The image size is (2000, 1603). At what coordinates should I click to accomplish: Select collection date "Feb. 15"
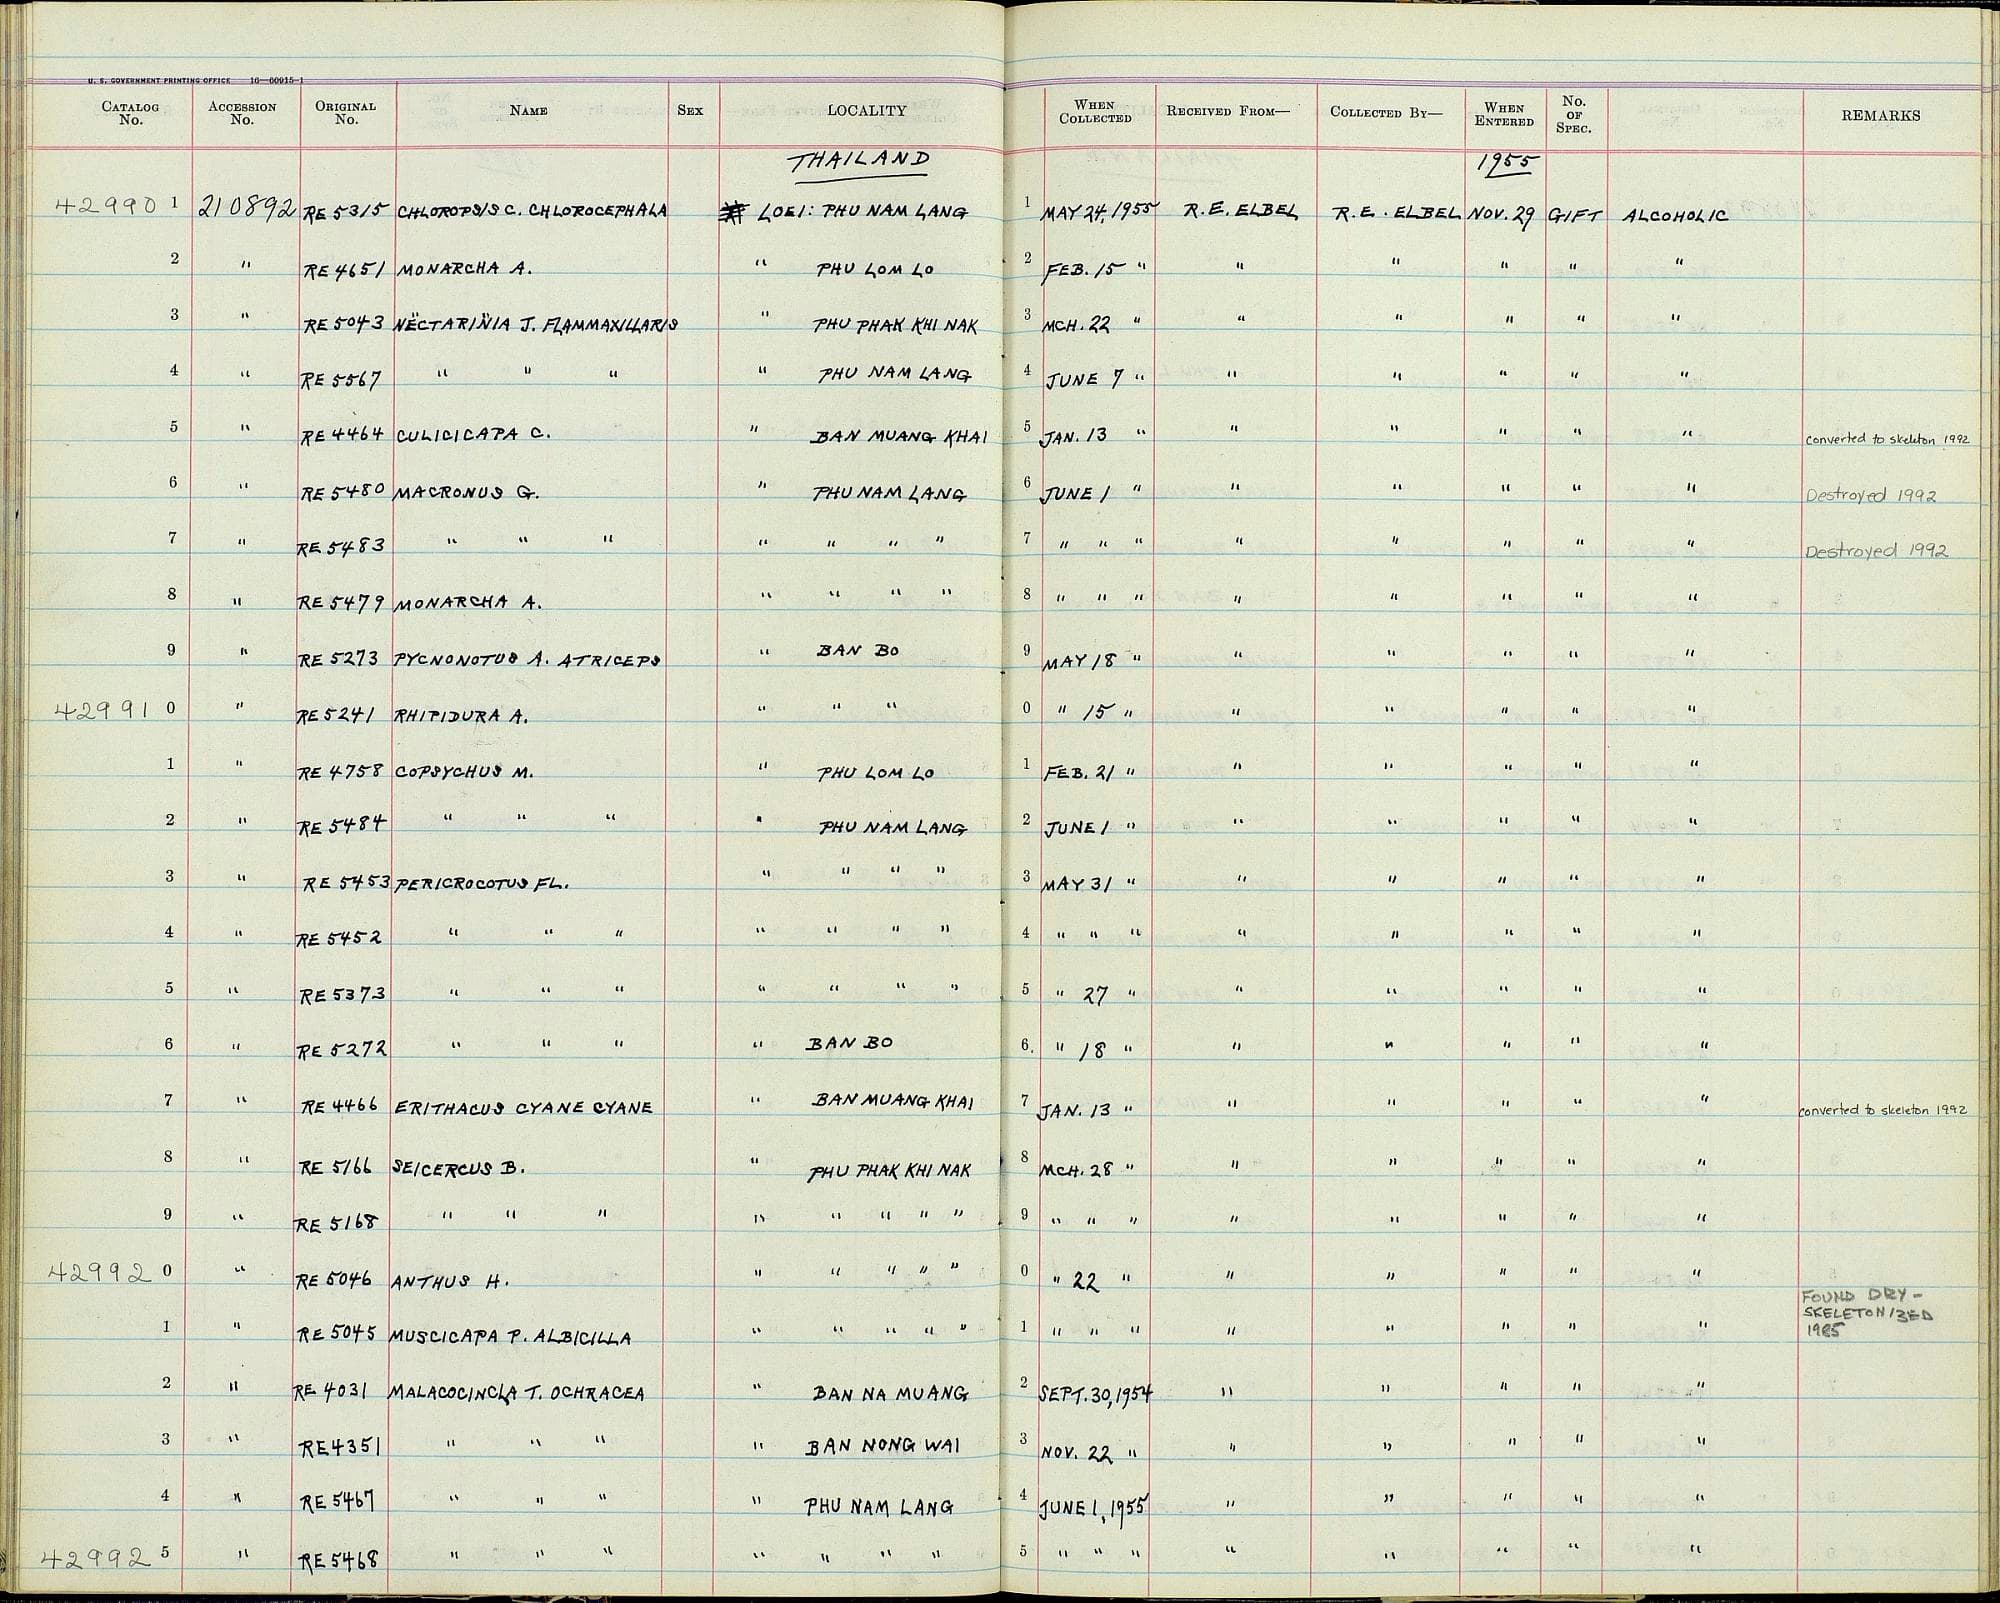click(1084, 270)
